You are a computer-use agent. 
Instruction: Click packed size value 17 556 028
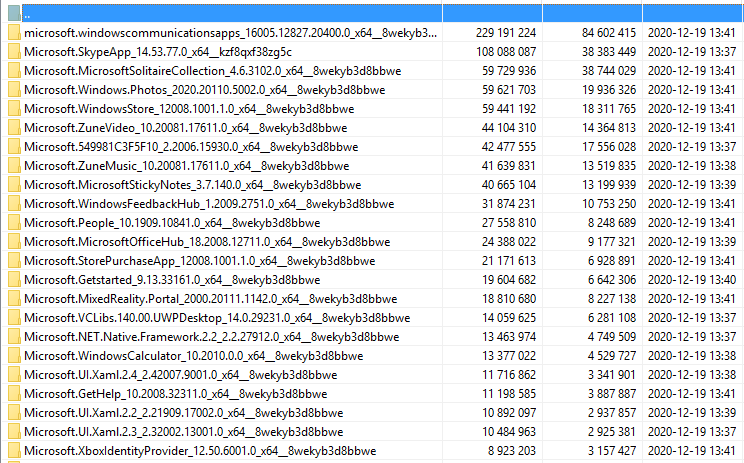(609, 147)
